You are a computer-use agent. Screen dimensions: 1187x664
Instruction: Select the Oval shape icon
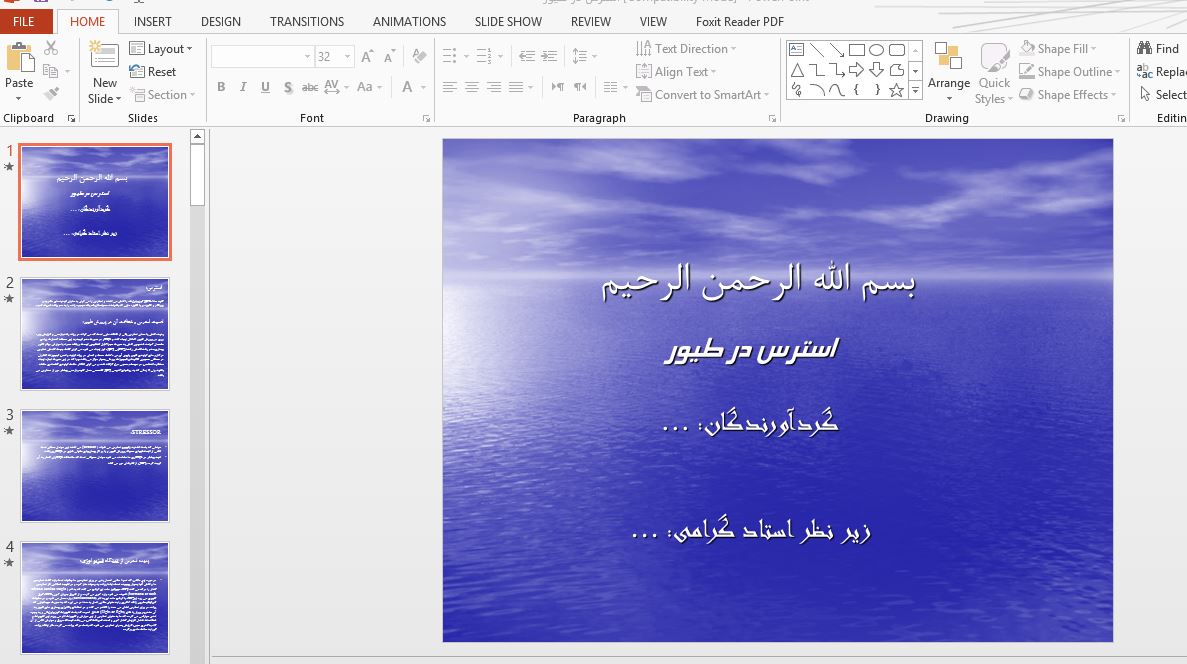pyautogui.click(x=877, y=50)
